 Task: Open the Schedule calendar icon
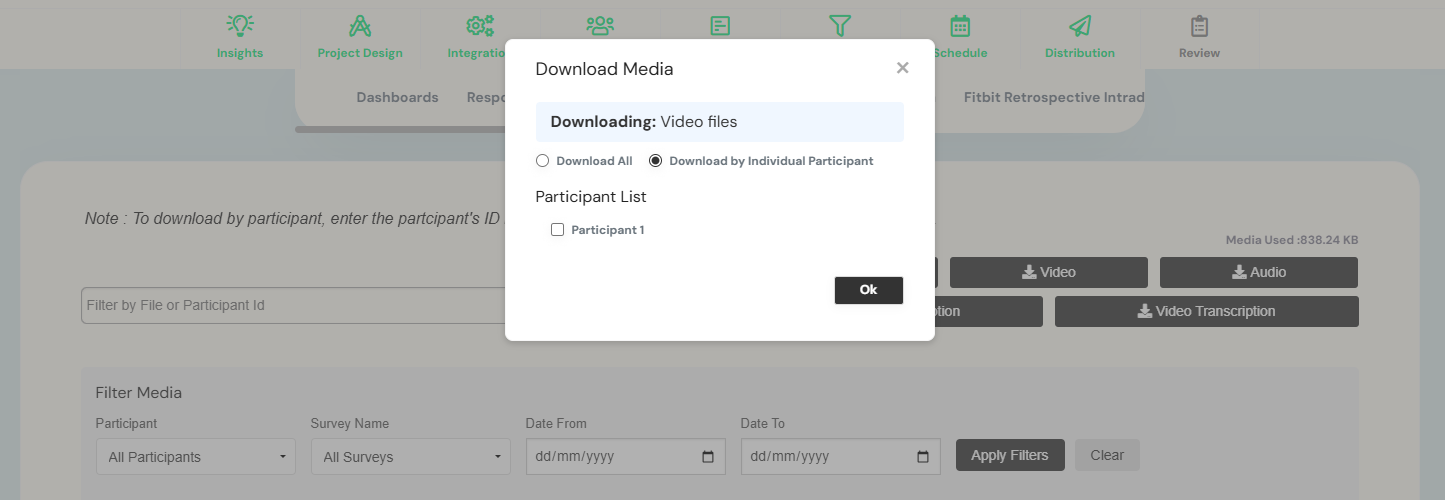coord(960,26)
